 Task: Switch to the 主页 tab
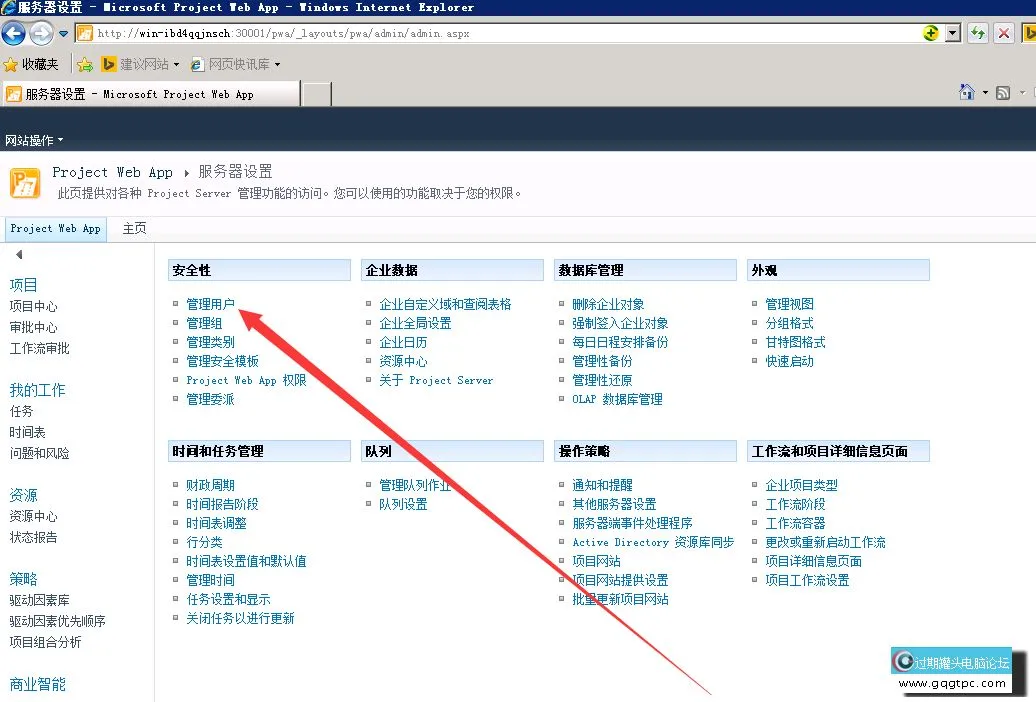tap(134, 228)
